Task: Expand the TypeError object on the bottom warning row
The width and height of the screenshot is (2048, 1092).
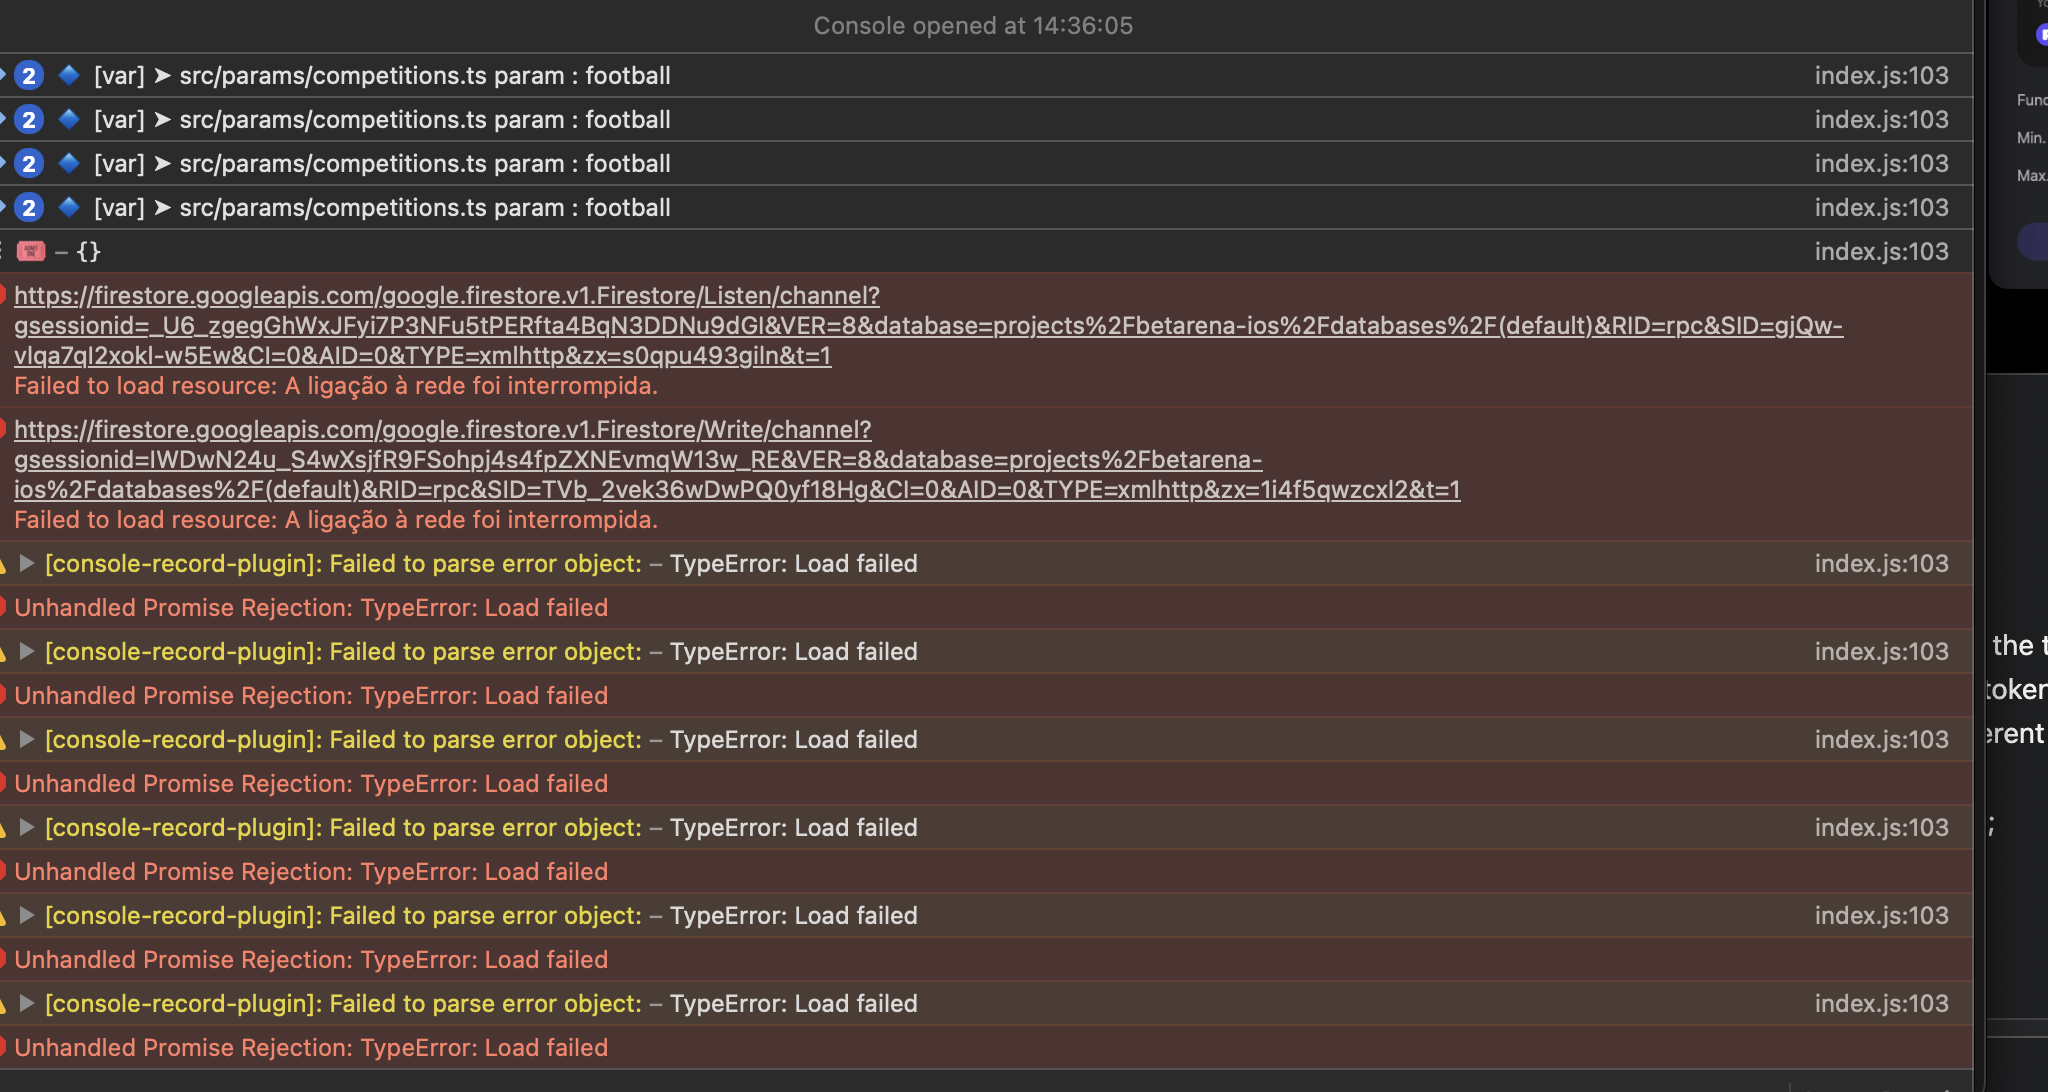Action: coord(27,1003)
